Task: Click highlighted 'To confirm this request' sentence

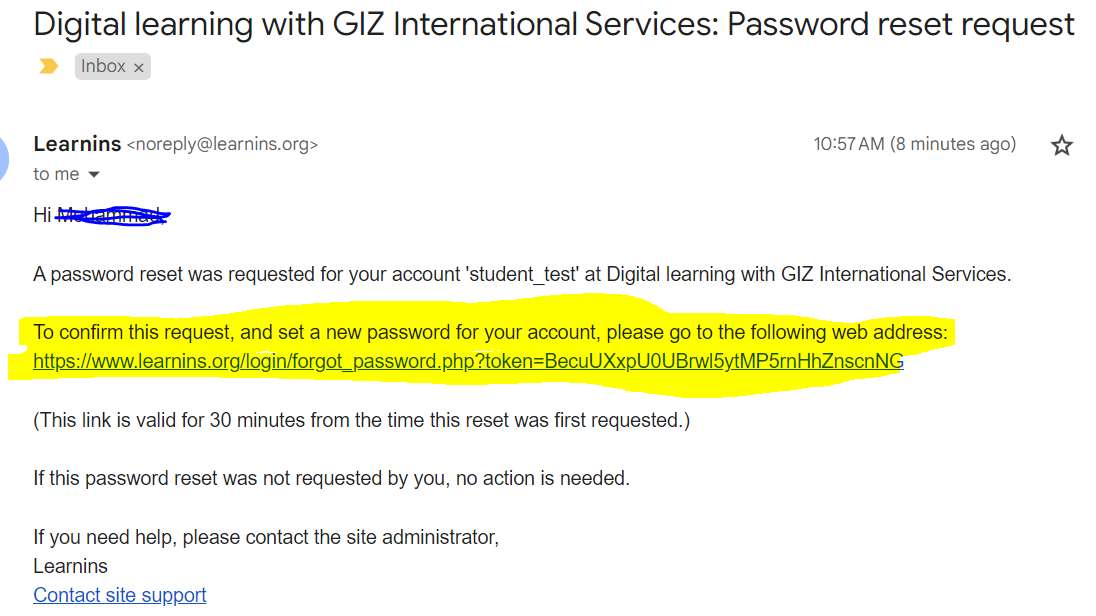Action: click(490, 332)
